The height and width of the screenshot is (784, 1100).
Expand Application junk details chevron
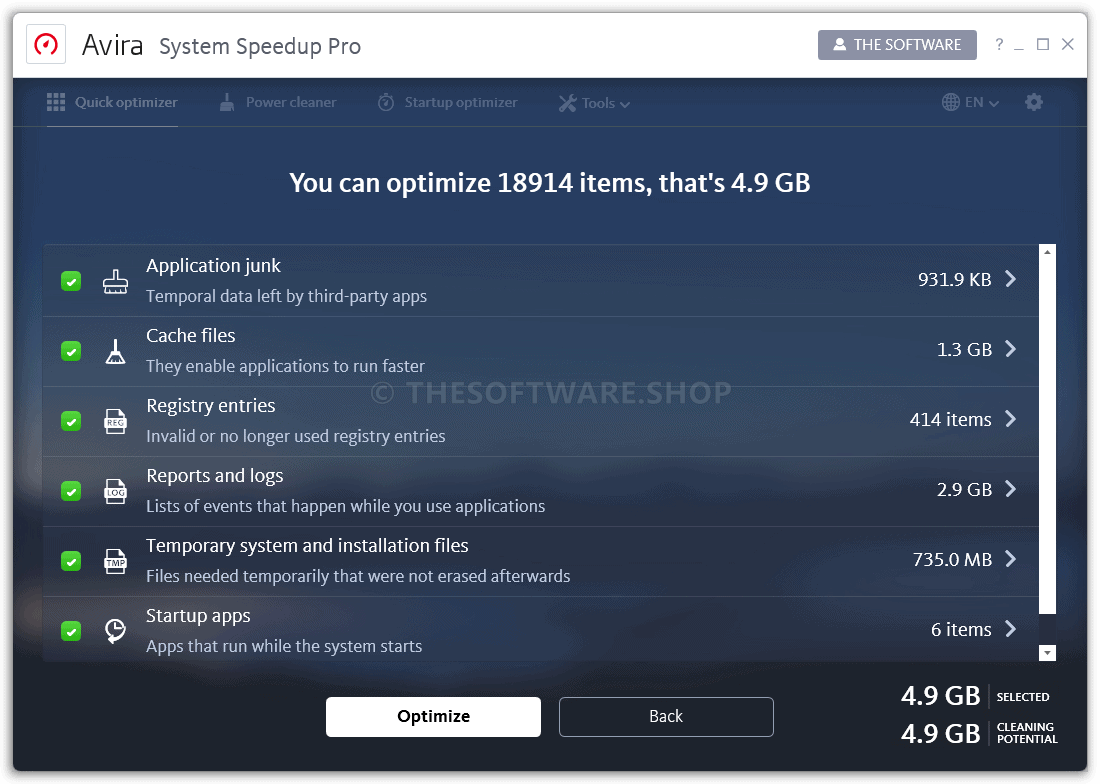coord(1010,279)
